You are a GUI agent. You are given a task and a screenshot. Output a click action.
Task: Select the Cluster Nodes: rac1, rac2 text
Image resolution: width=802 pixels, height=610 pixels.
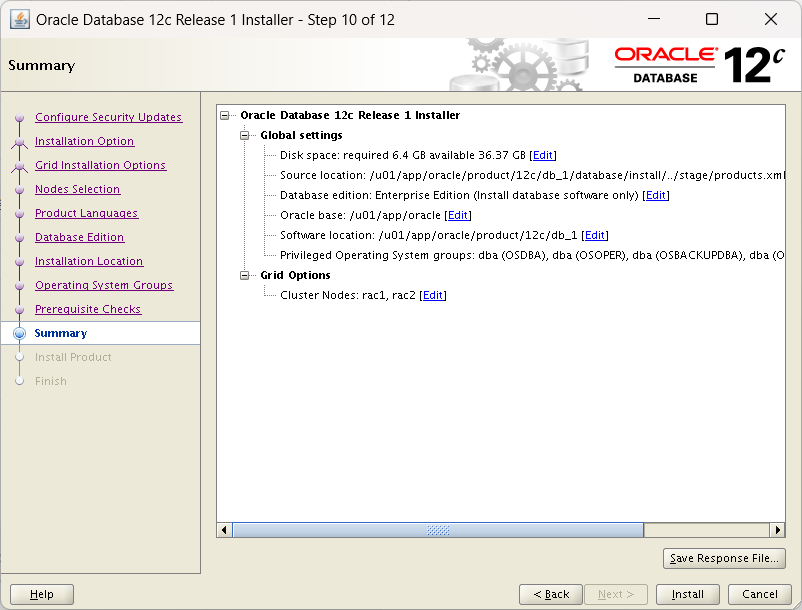coord(348,296)
